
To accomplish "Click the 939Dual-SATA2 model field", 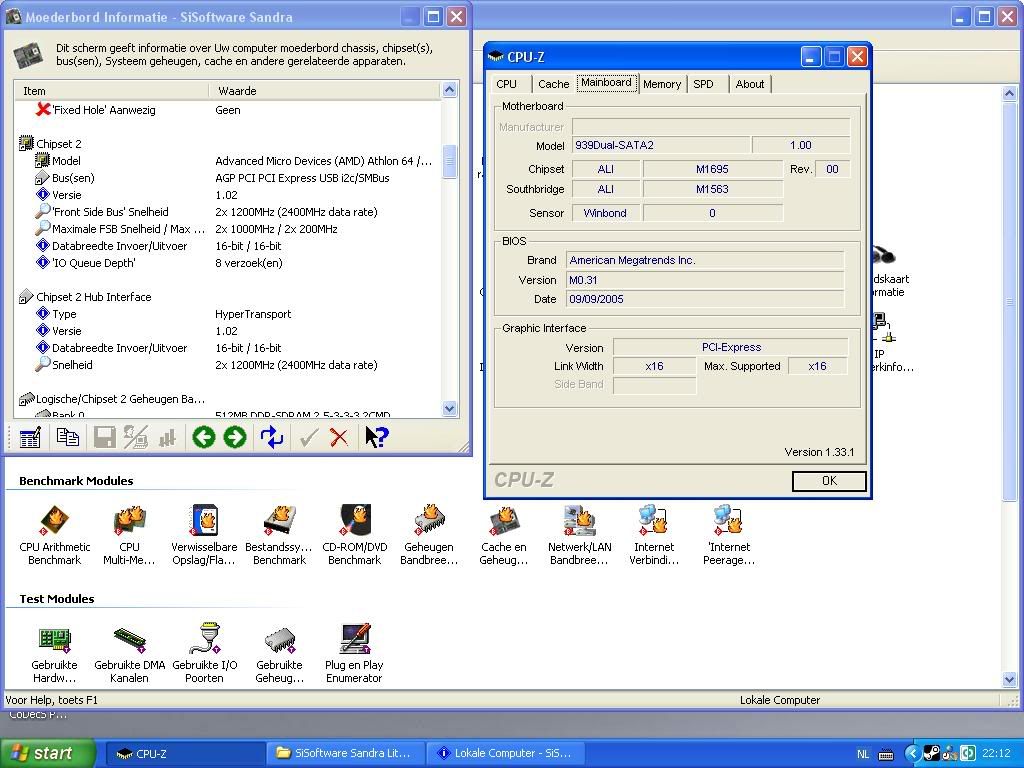I will 661,145.
